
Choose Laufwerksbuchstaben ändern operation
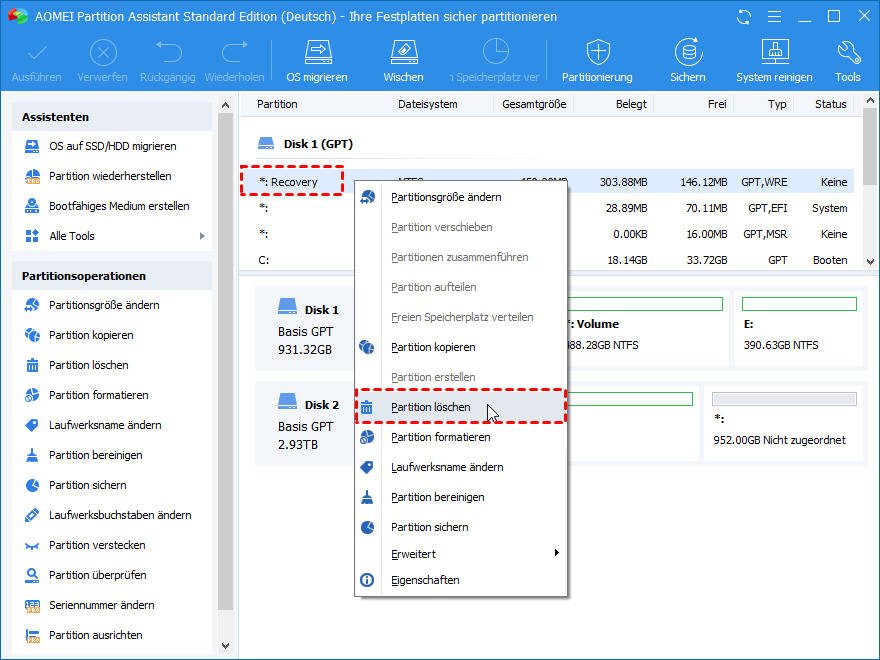coord(120,515)
